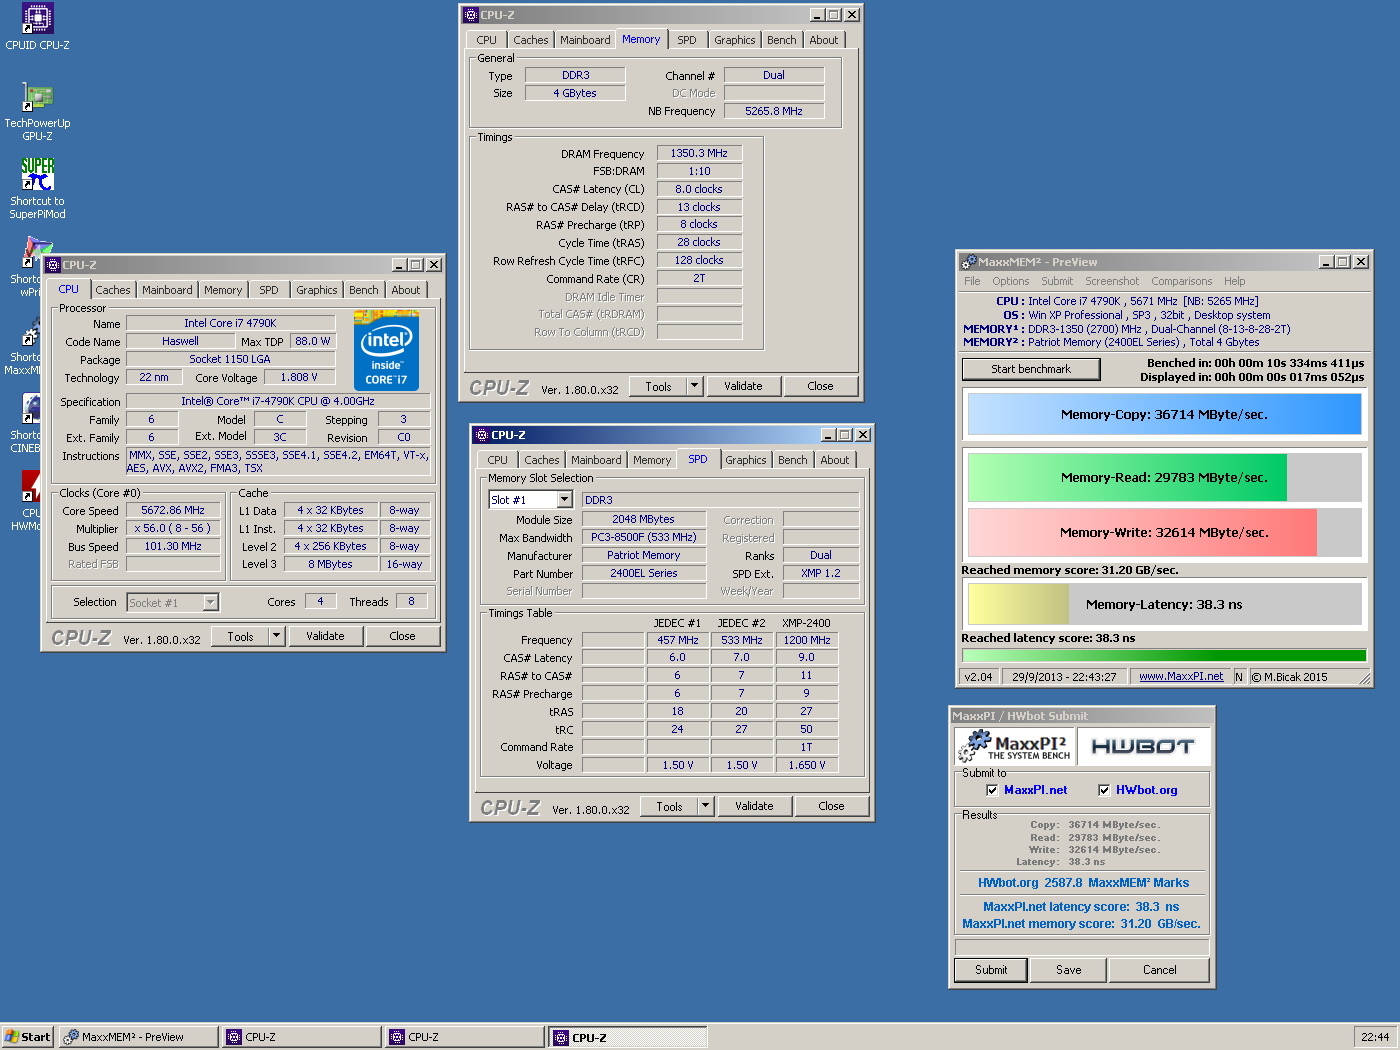The width and height of the screenshot is (1400, 1050).
Task: Open the Comparisons menu in MaxxMEM²
Action: 1182,282
